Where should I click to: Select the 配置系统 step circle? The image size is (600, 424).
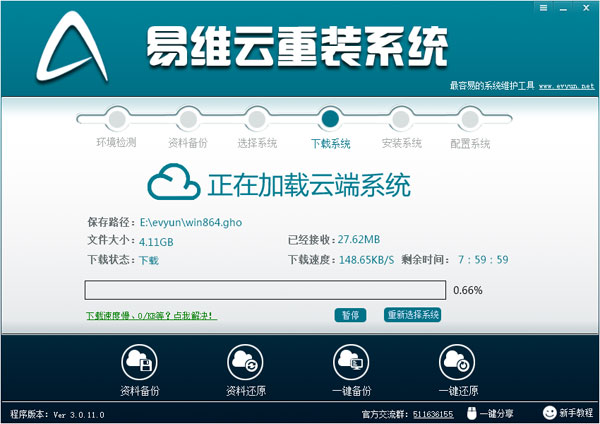click(470, 119)
